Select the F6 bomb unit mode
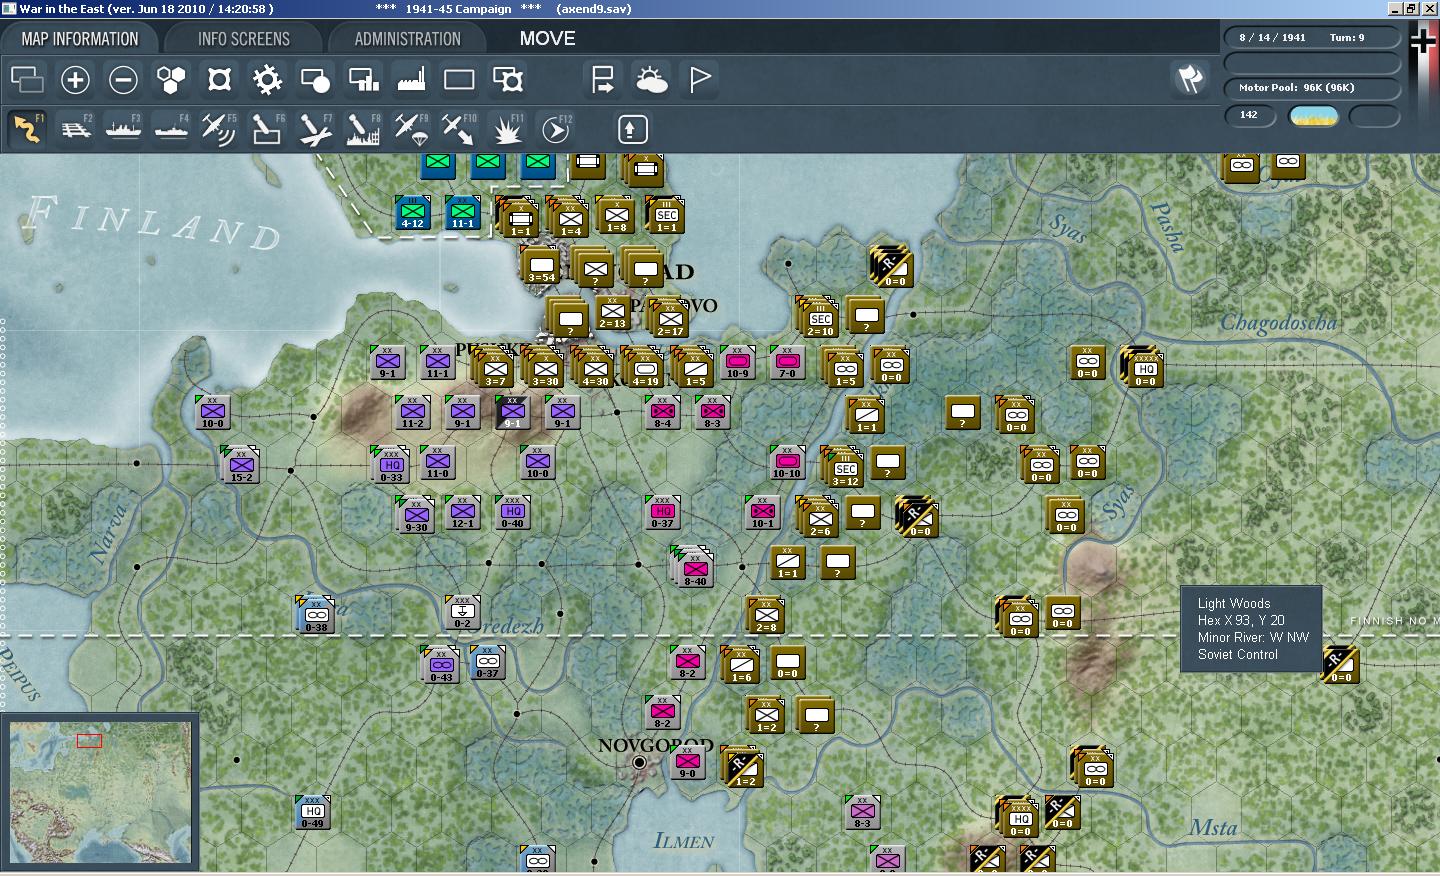 (x=267, y=129)
